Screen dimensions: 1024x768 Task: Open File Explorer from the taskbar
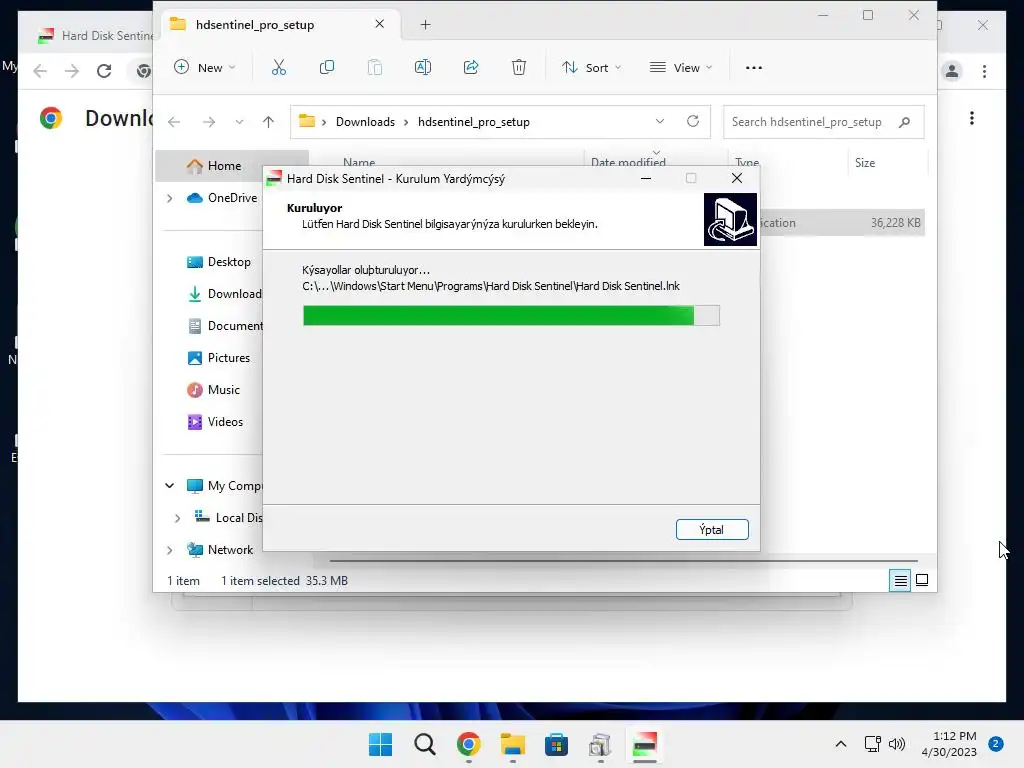(x=513, y=744)
